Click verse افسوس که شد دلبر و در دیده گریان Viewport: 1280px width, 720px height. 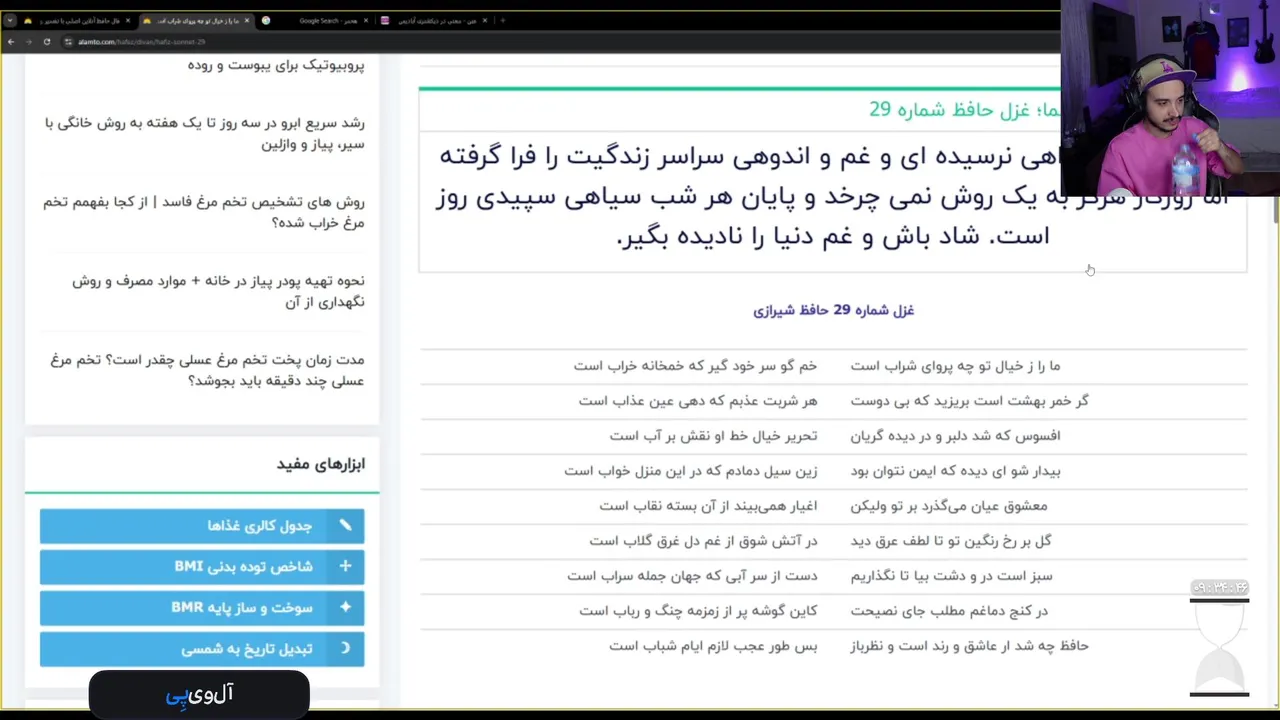tap(955, 436)
